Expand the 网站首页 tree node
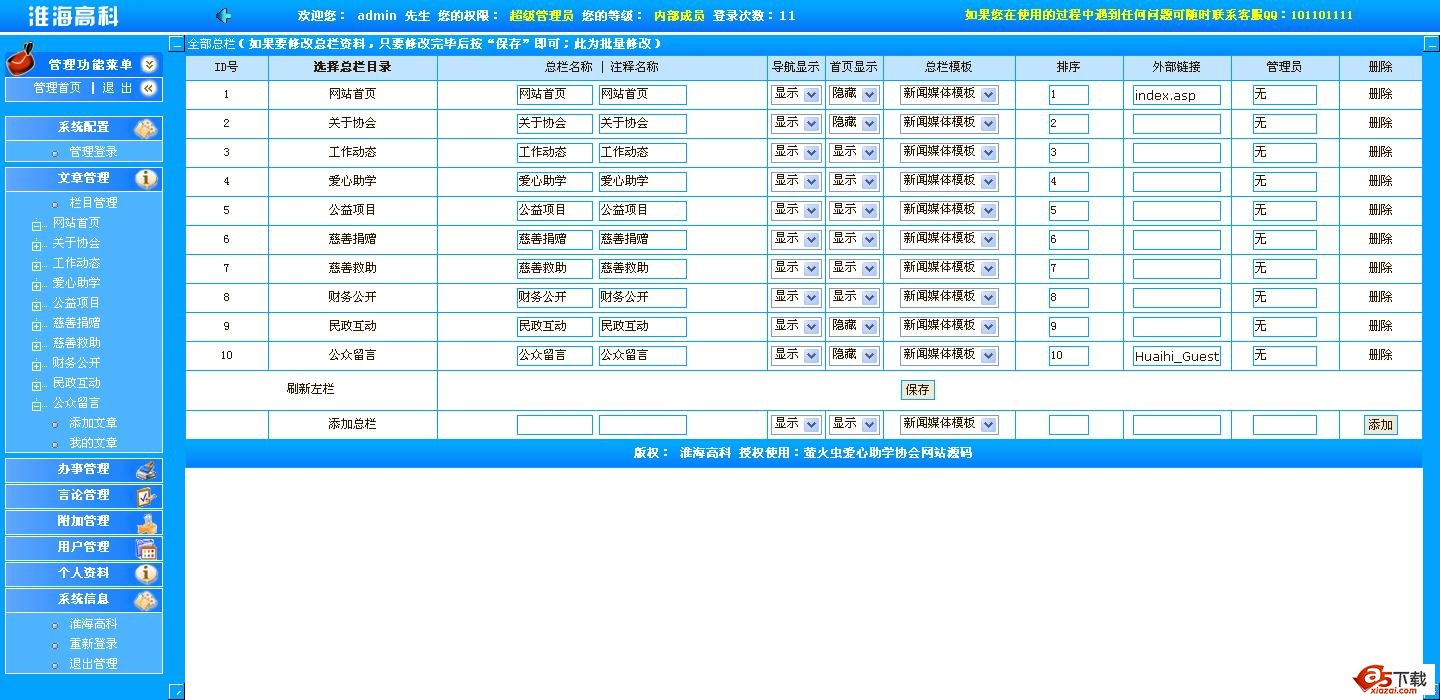The width and height of the screenshot is (1440, 700). coord(37,225)
